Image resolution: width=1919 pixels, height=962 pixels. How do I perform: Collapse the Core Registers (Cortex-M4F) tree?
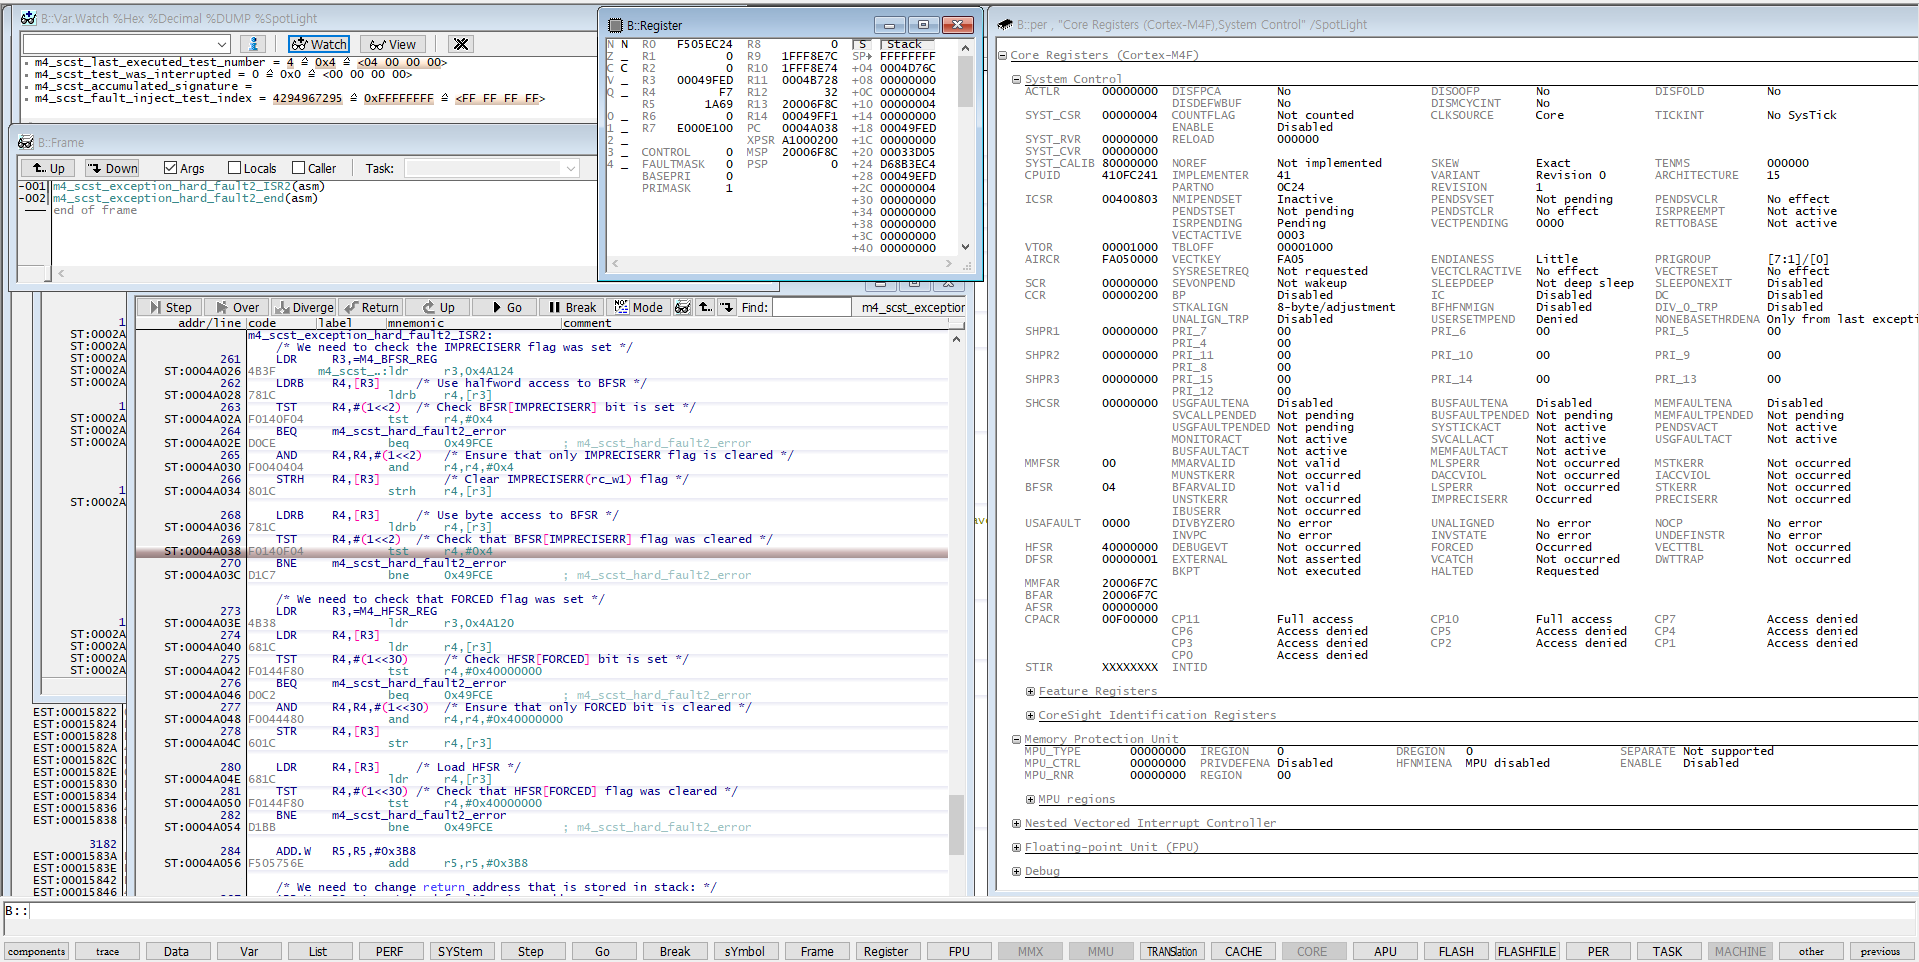tap(1003, 55)
